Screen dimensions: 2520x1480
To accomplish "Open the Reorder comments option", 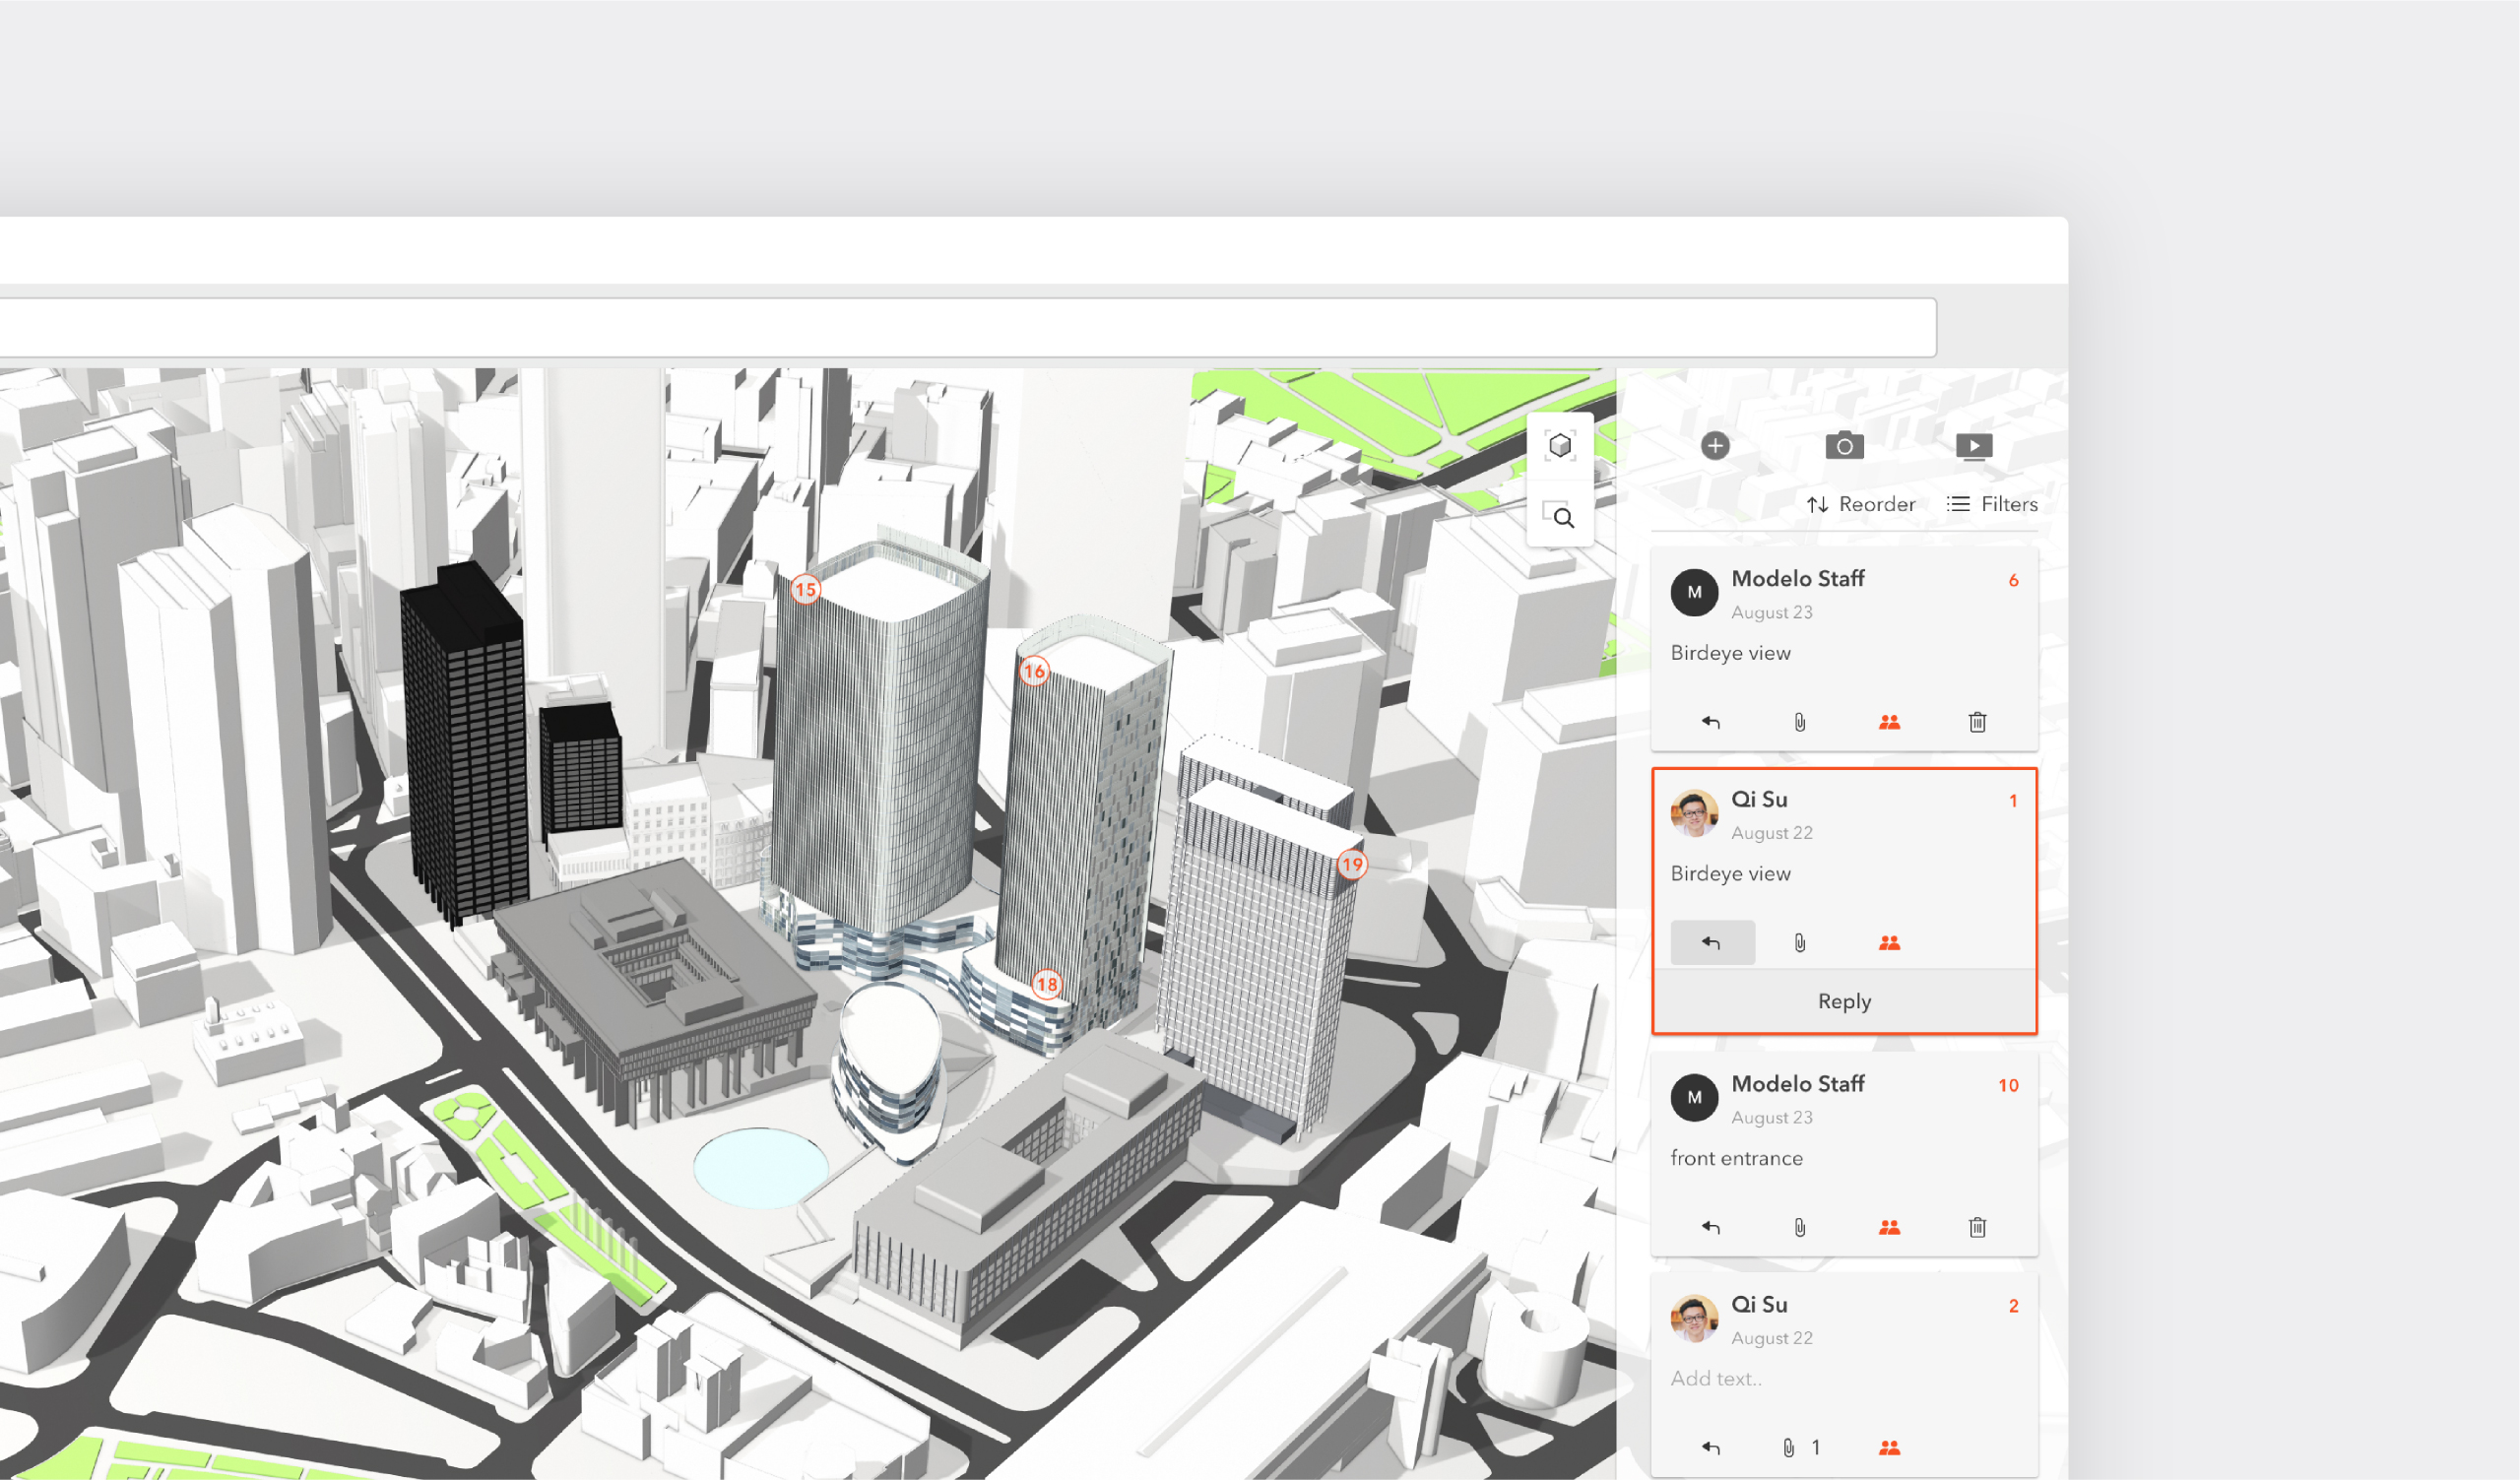I will (x=1861, y=504).
